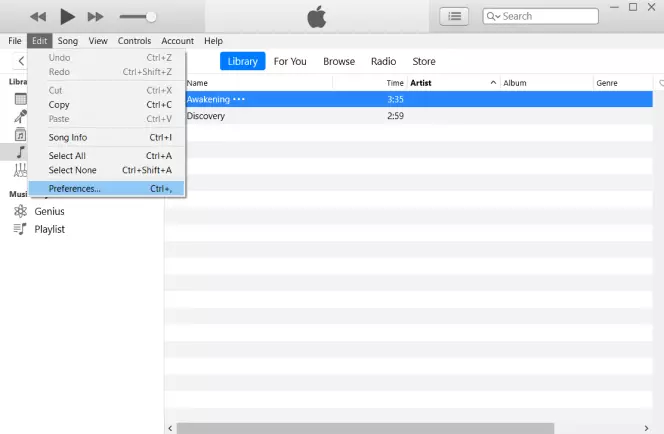
Task: Minimize the iTunes window
Action: 614,7
